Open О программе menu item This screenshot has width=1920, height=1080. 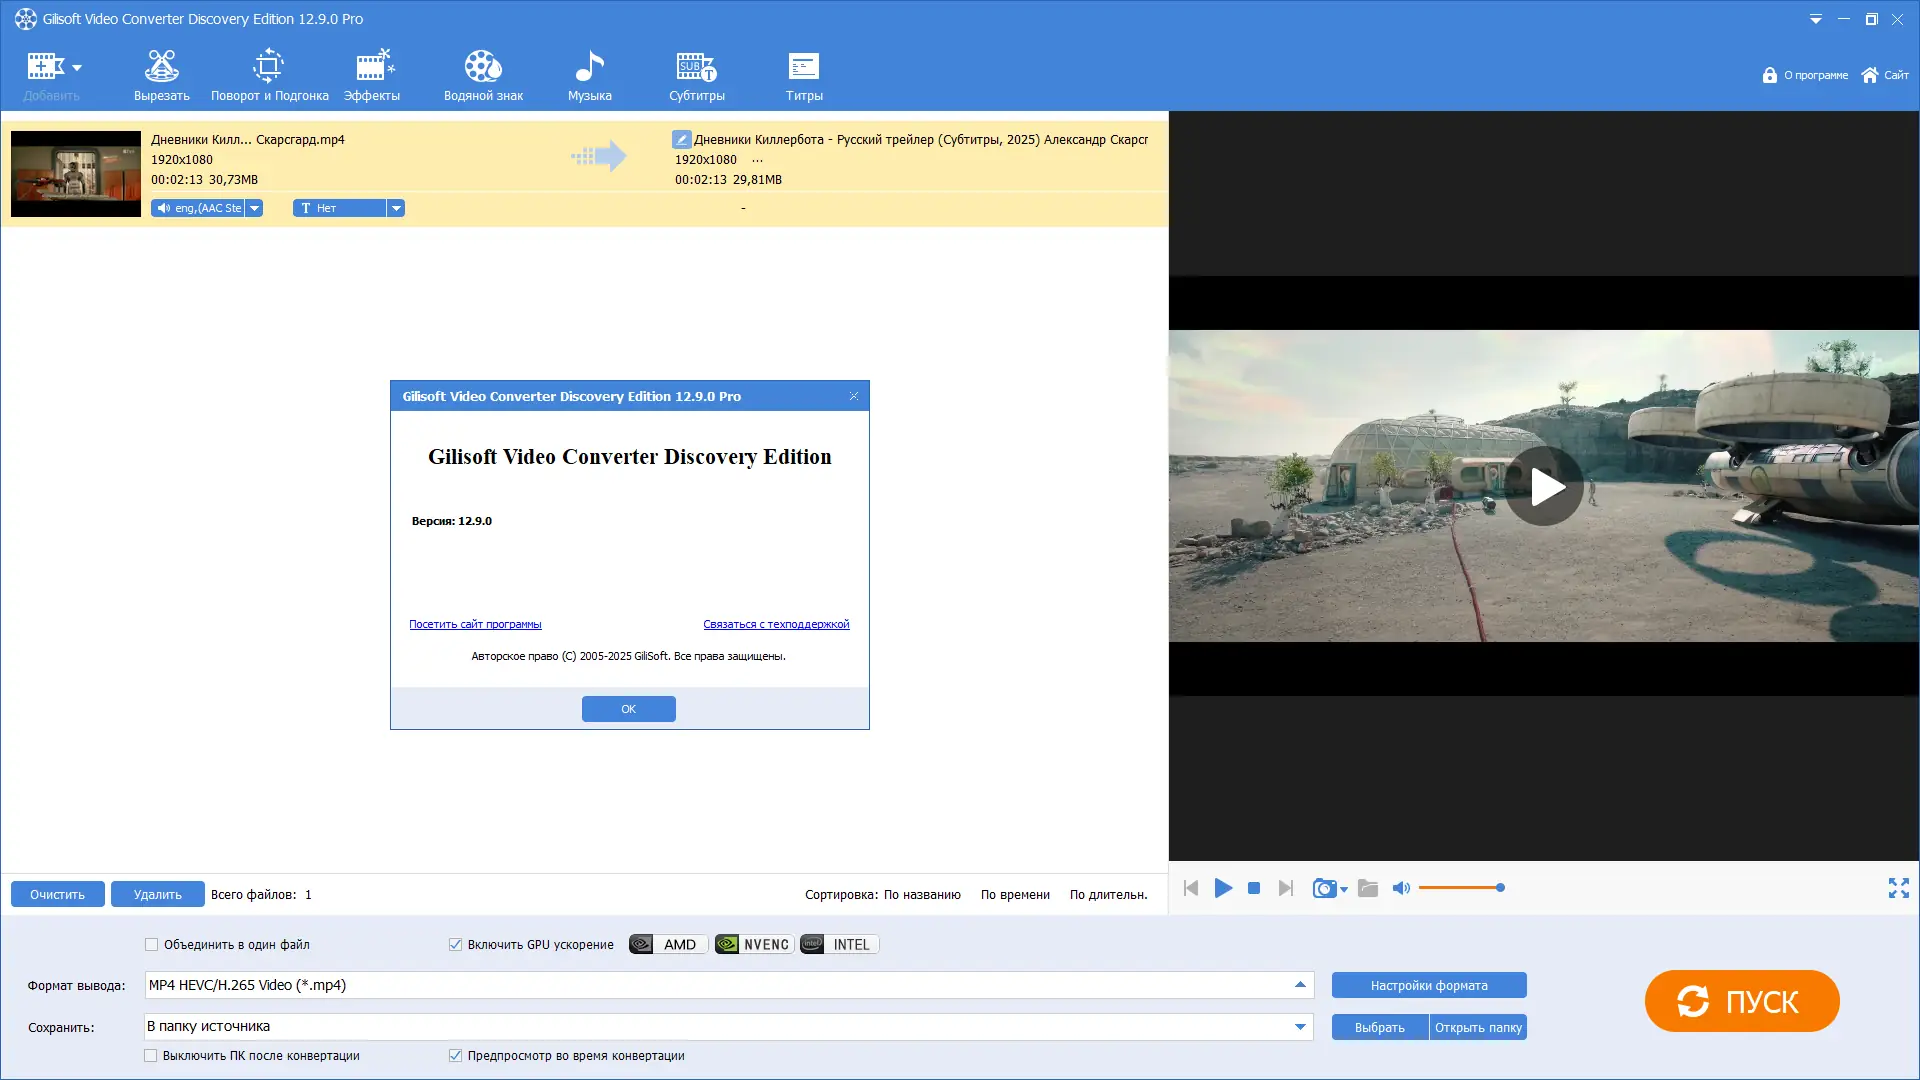tap(1815, 75)
